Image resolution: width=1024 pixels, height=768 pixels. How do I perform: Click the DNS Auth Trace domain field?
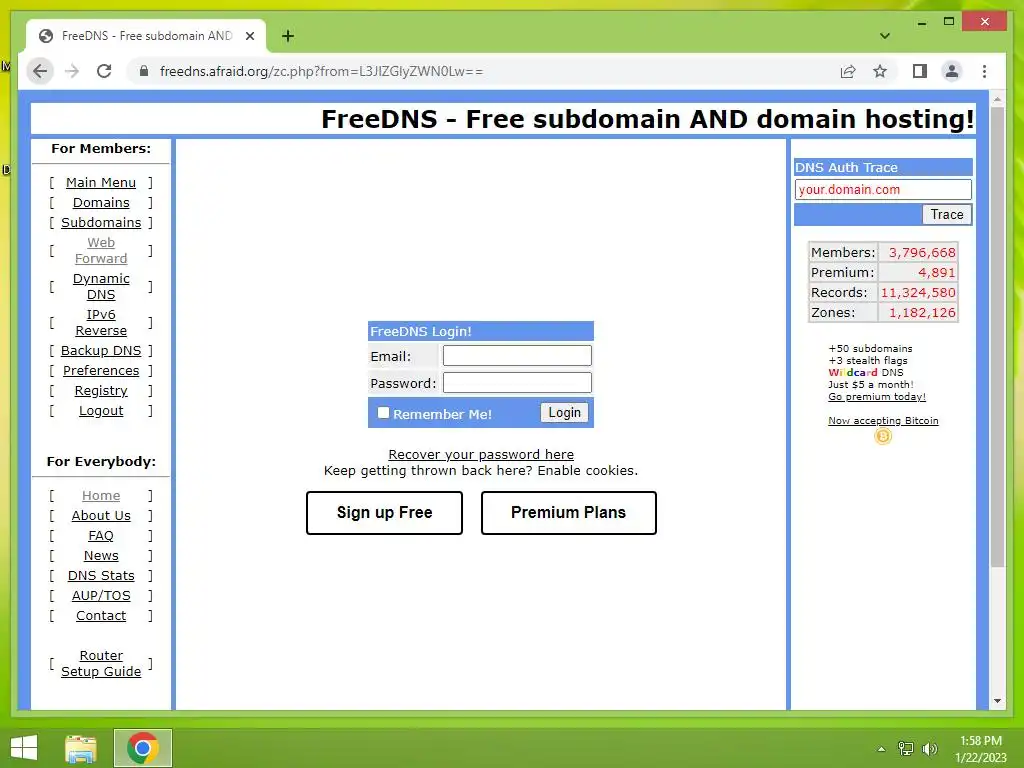click(883, 189)
